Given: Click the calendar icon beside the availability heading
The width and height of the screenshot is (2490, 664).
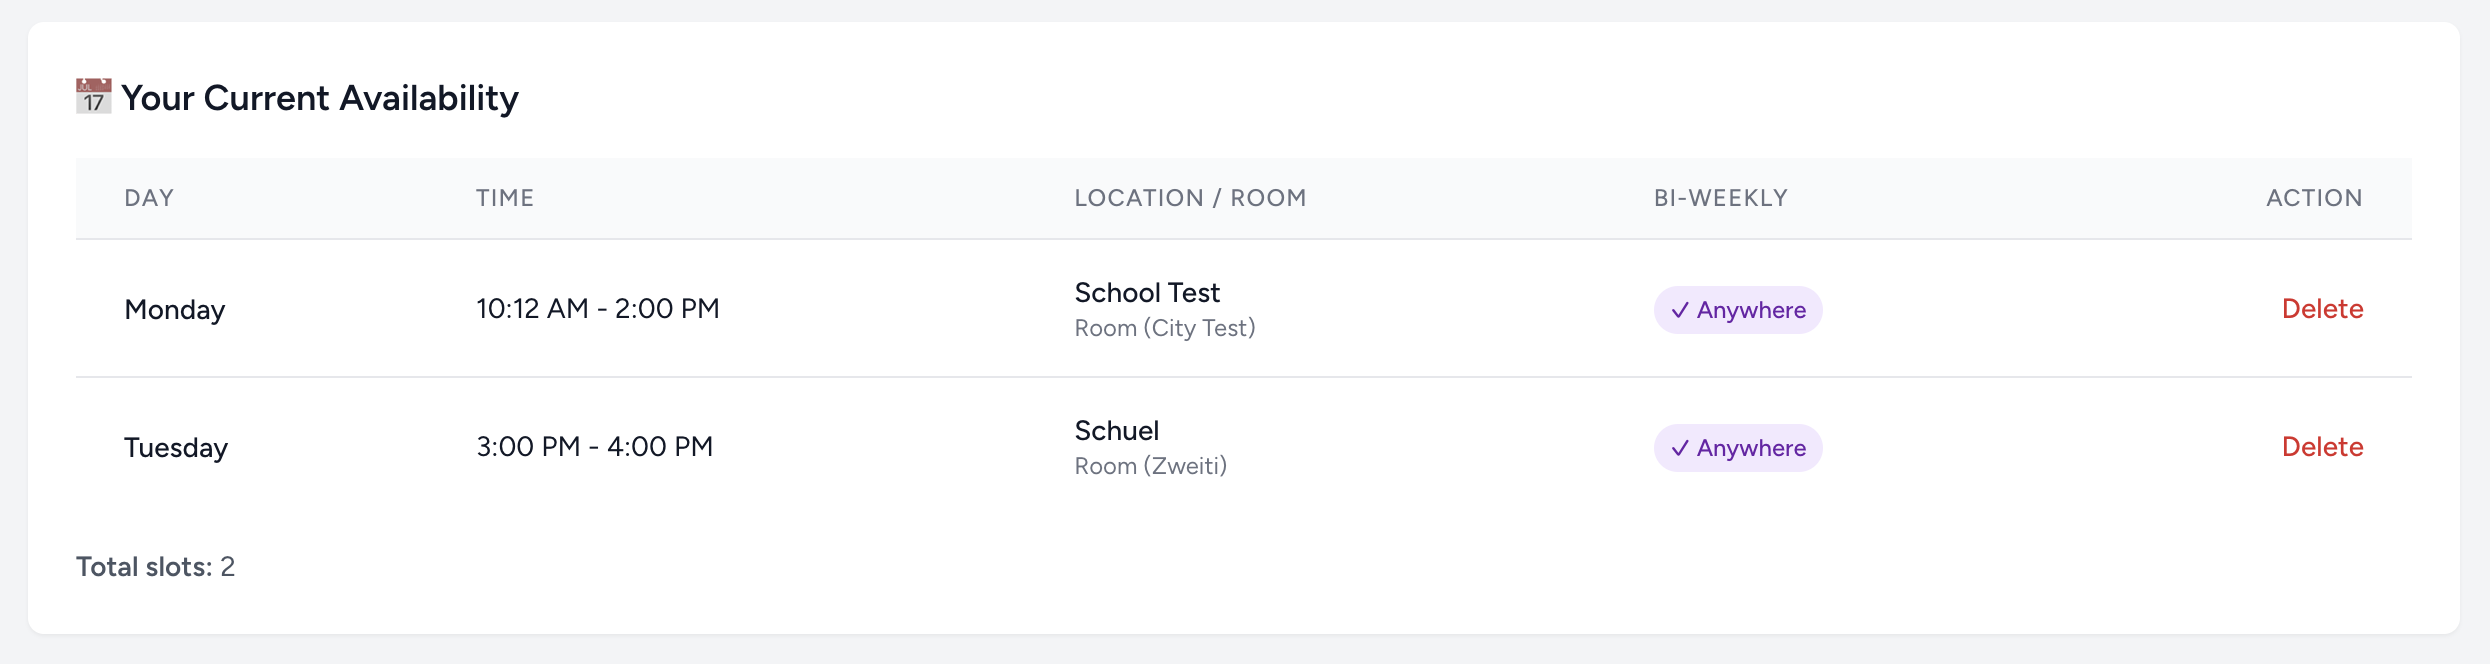Looking at the screenshot, I should click(x=93, y=97).
